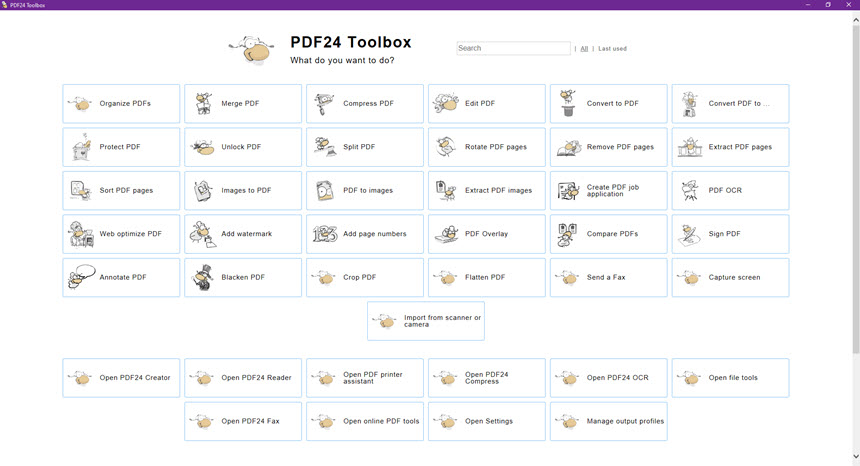
Task: Start the Split PDF tool
Action: [365, 147]
